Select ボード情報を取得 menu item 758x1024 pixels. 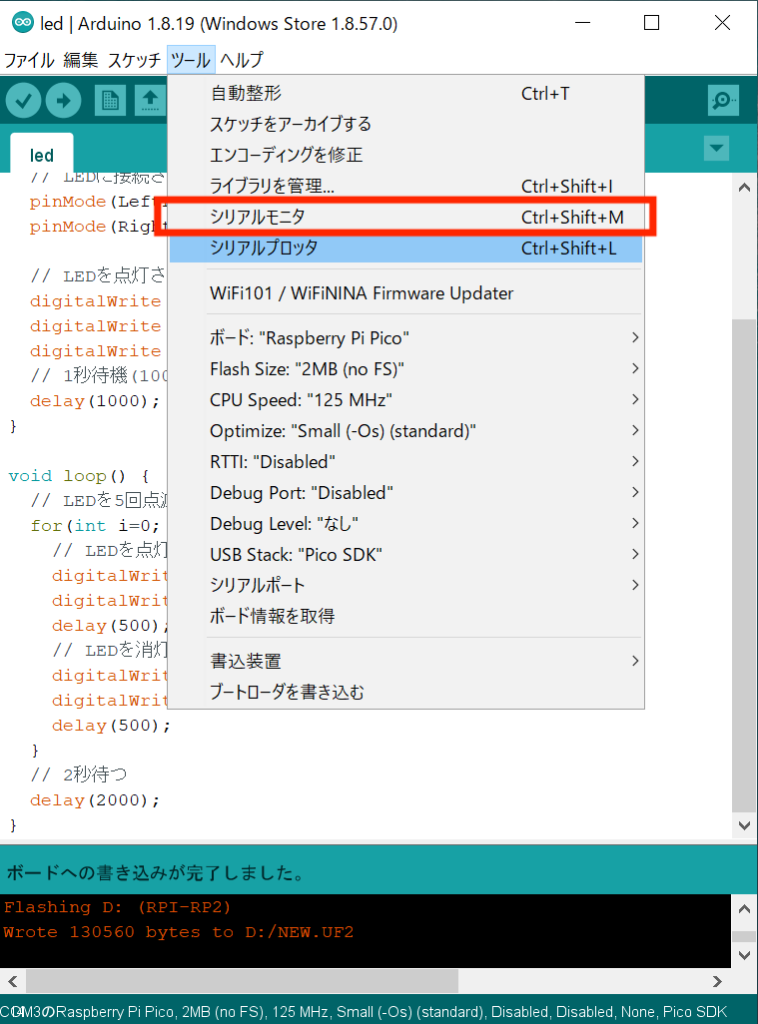point(405,616)
